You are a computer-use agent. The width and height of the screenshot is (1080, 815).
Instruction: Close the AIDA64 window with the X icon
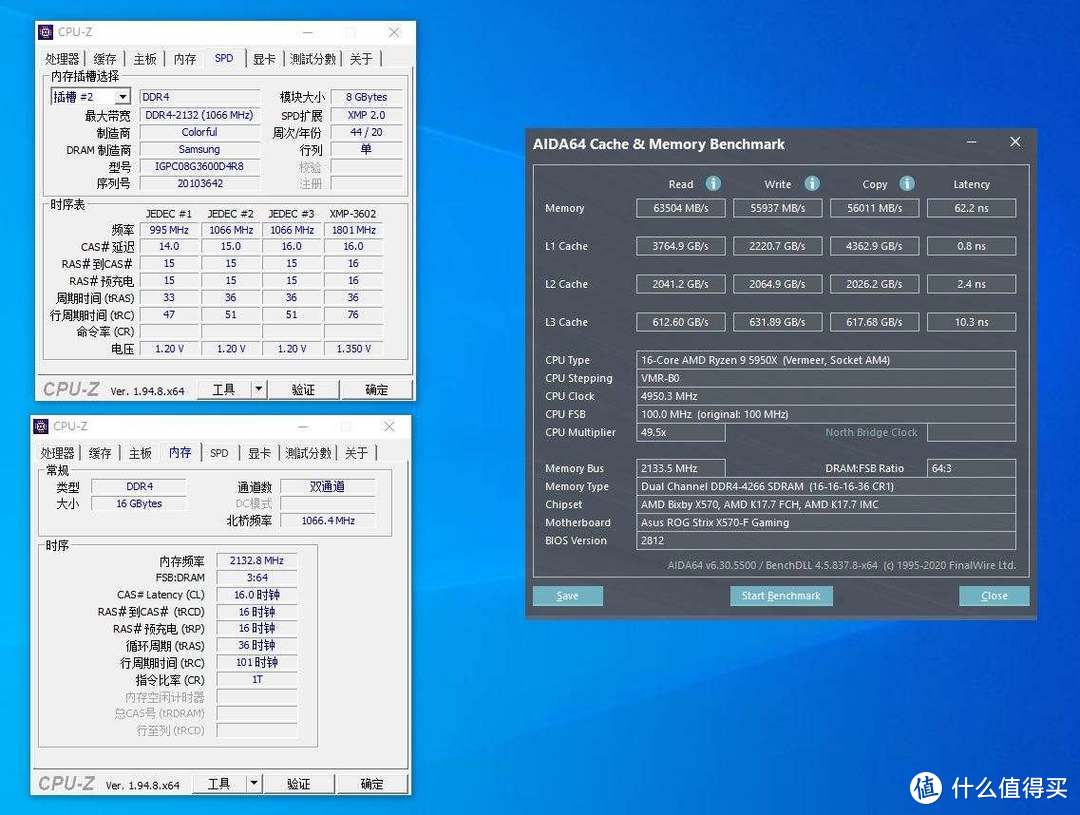tap(1015, 143)
